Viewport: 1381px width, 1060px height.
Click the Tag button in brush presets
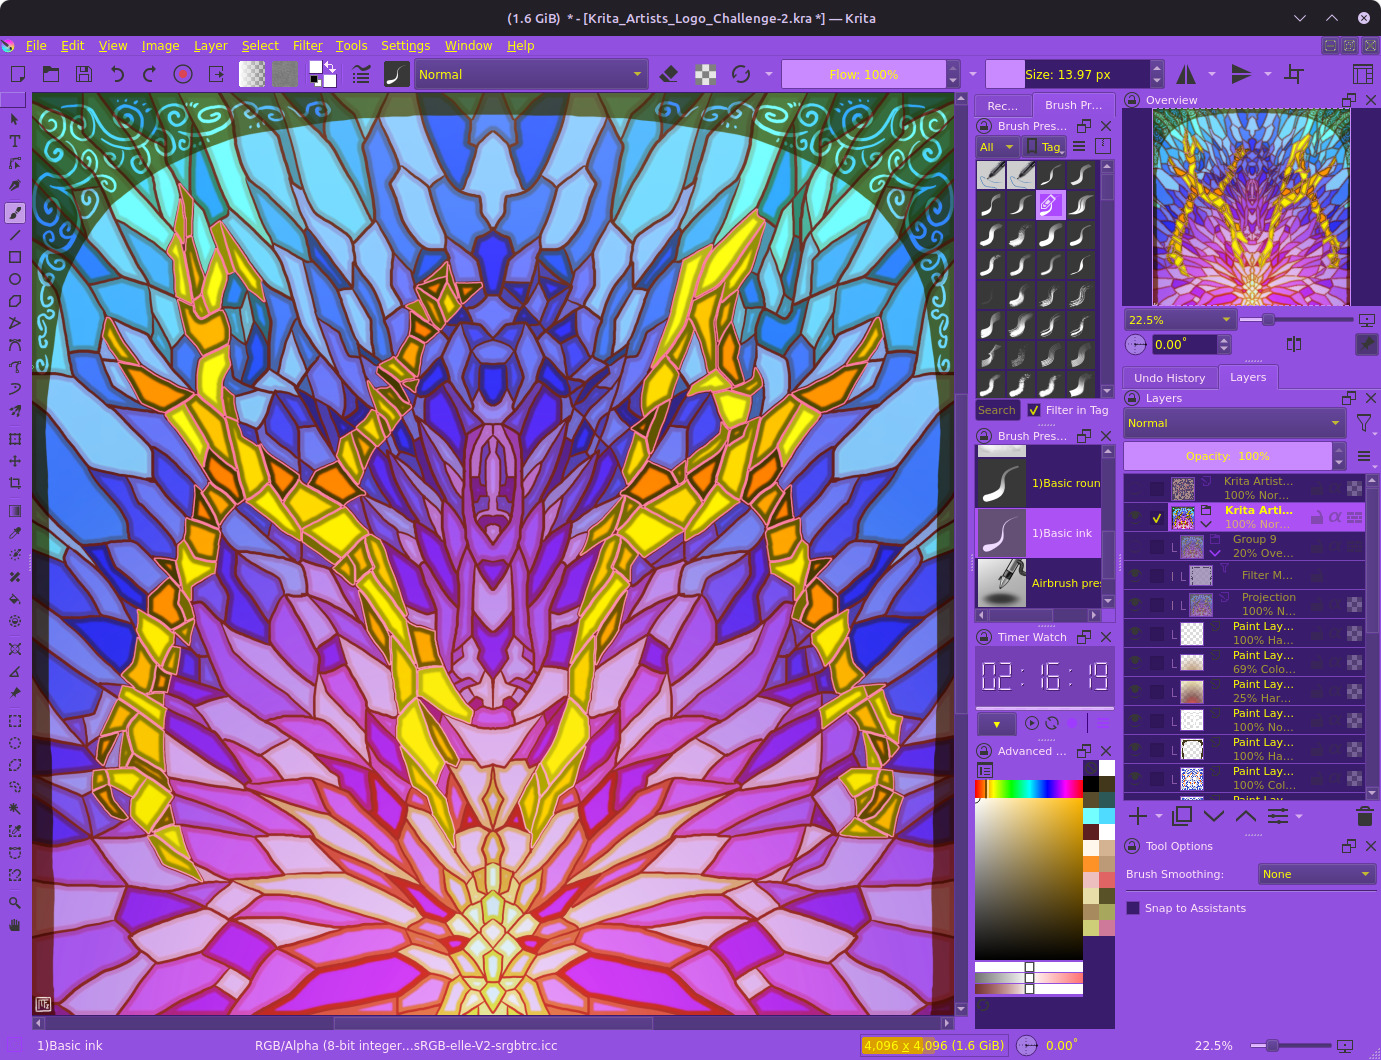click(1045, 147)
